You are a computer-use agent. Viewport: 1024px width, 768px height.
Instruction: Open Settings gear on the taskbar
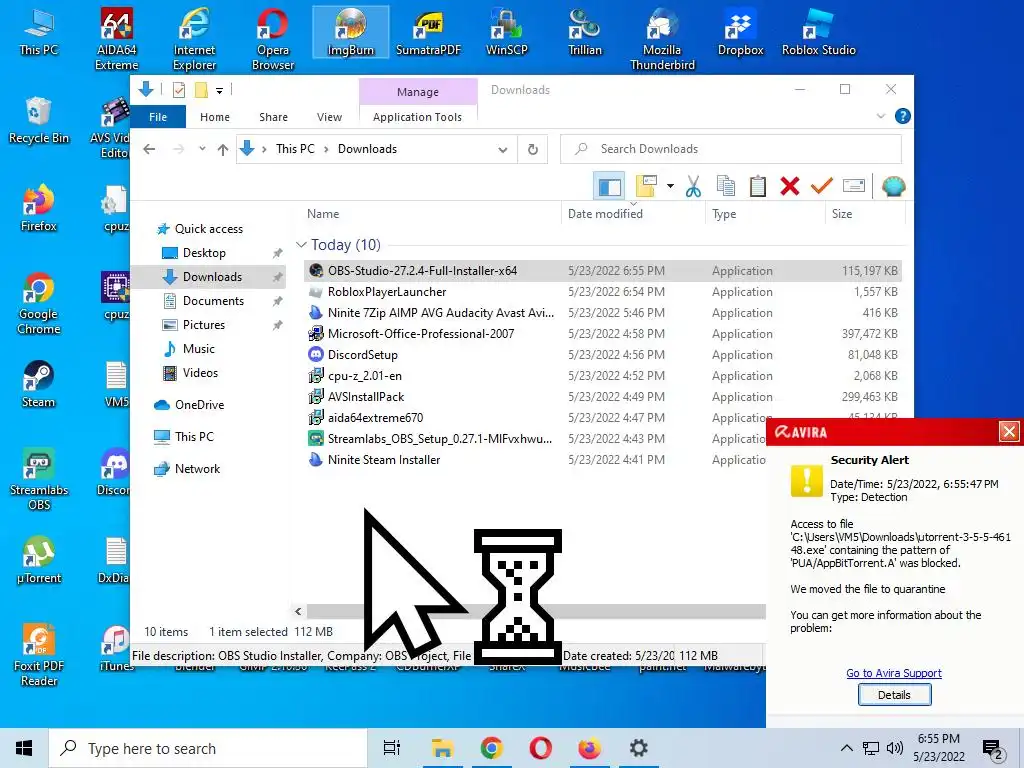click(638, 748)
